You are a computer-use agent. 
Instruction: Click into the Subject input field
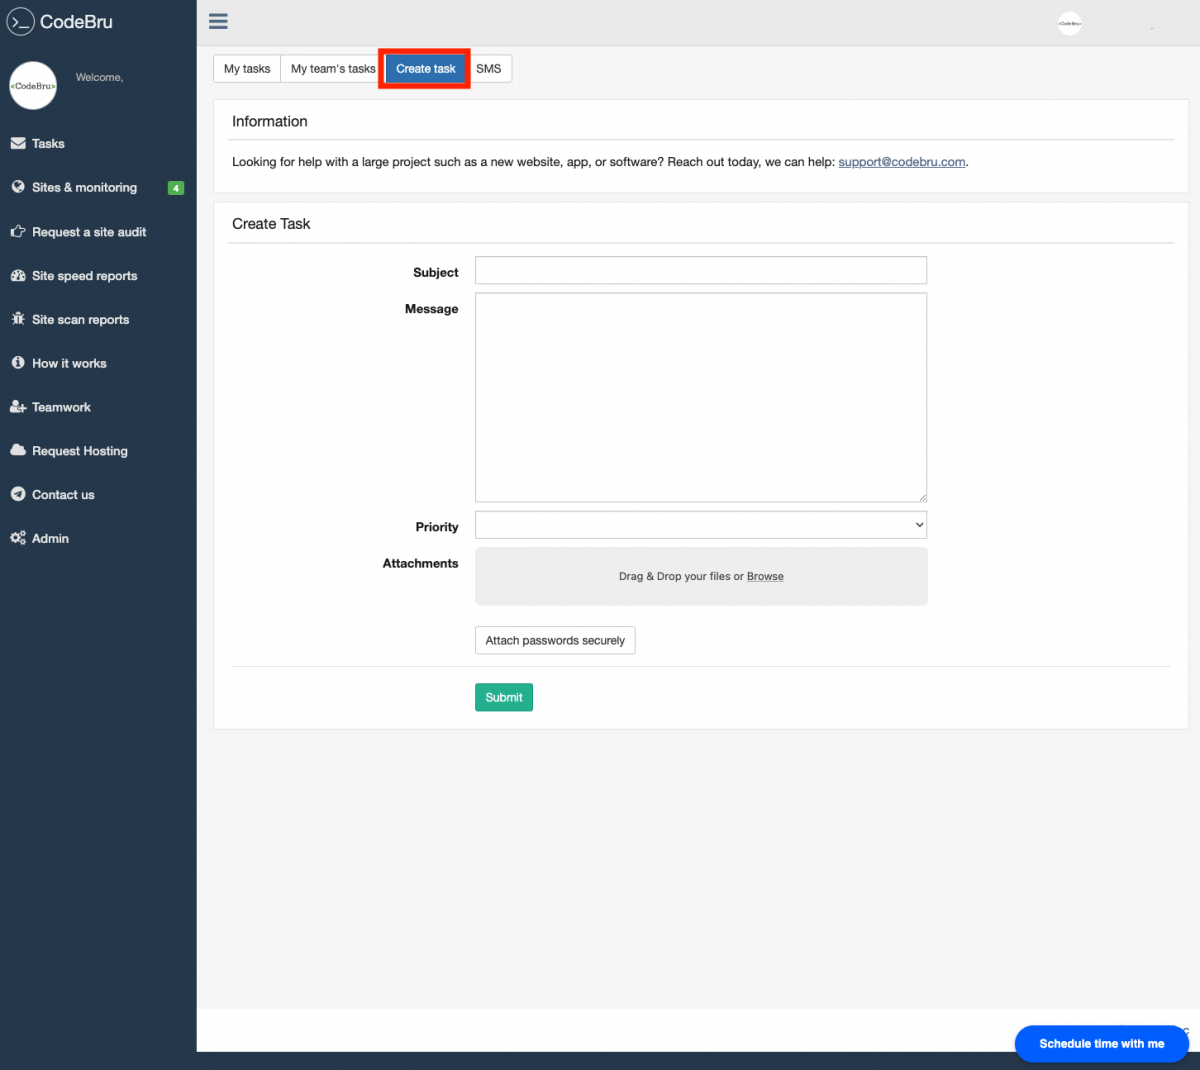[700, 271]
